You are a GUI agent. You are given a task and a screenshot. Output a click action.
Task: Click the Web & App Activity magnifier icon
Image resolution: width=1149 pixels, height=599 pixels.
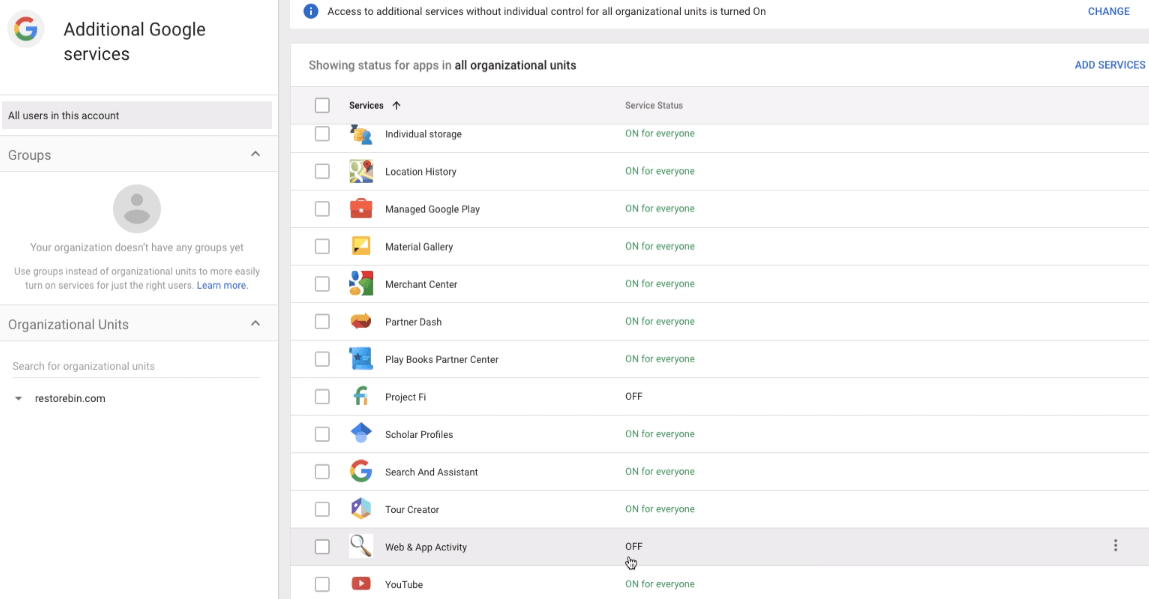(361, 546)
